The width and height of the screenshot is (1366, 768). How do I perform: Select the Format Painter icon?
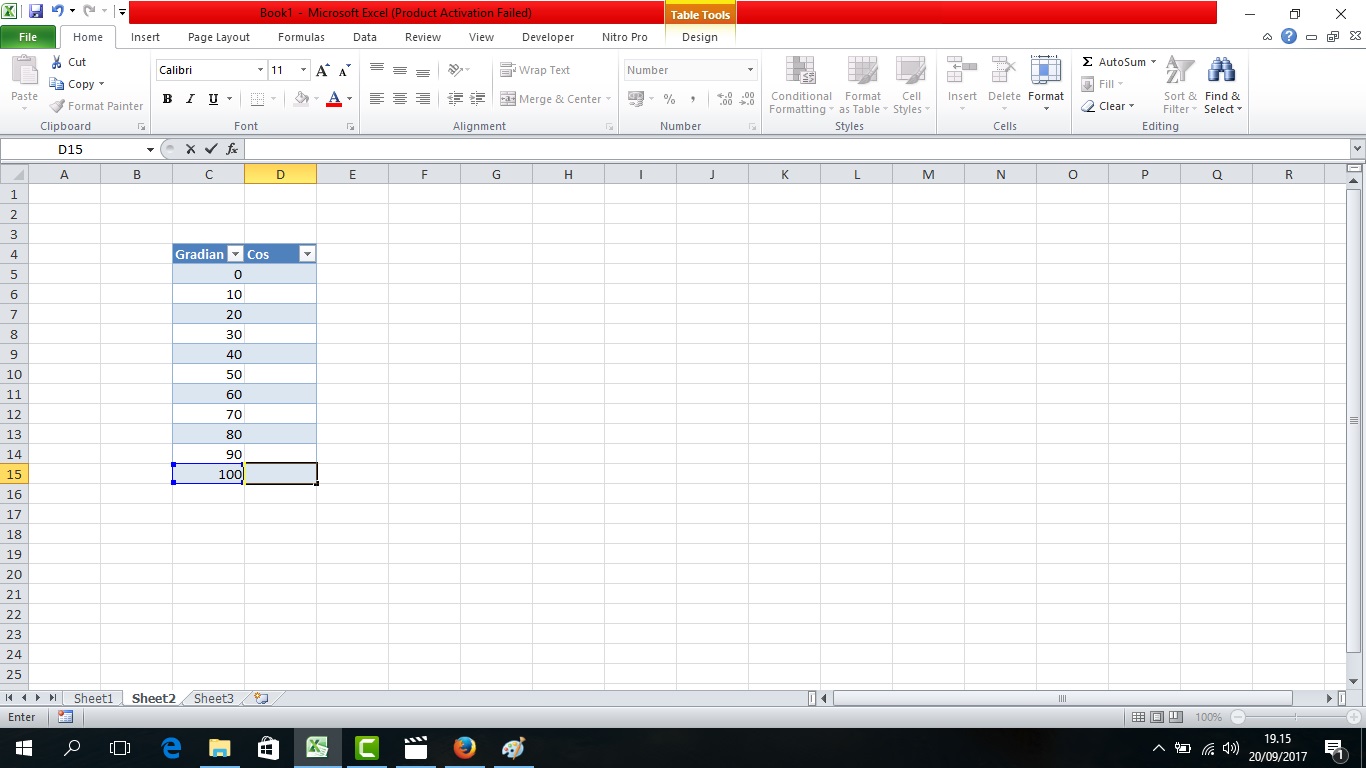pos(55,105)
